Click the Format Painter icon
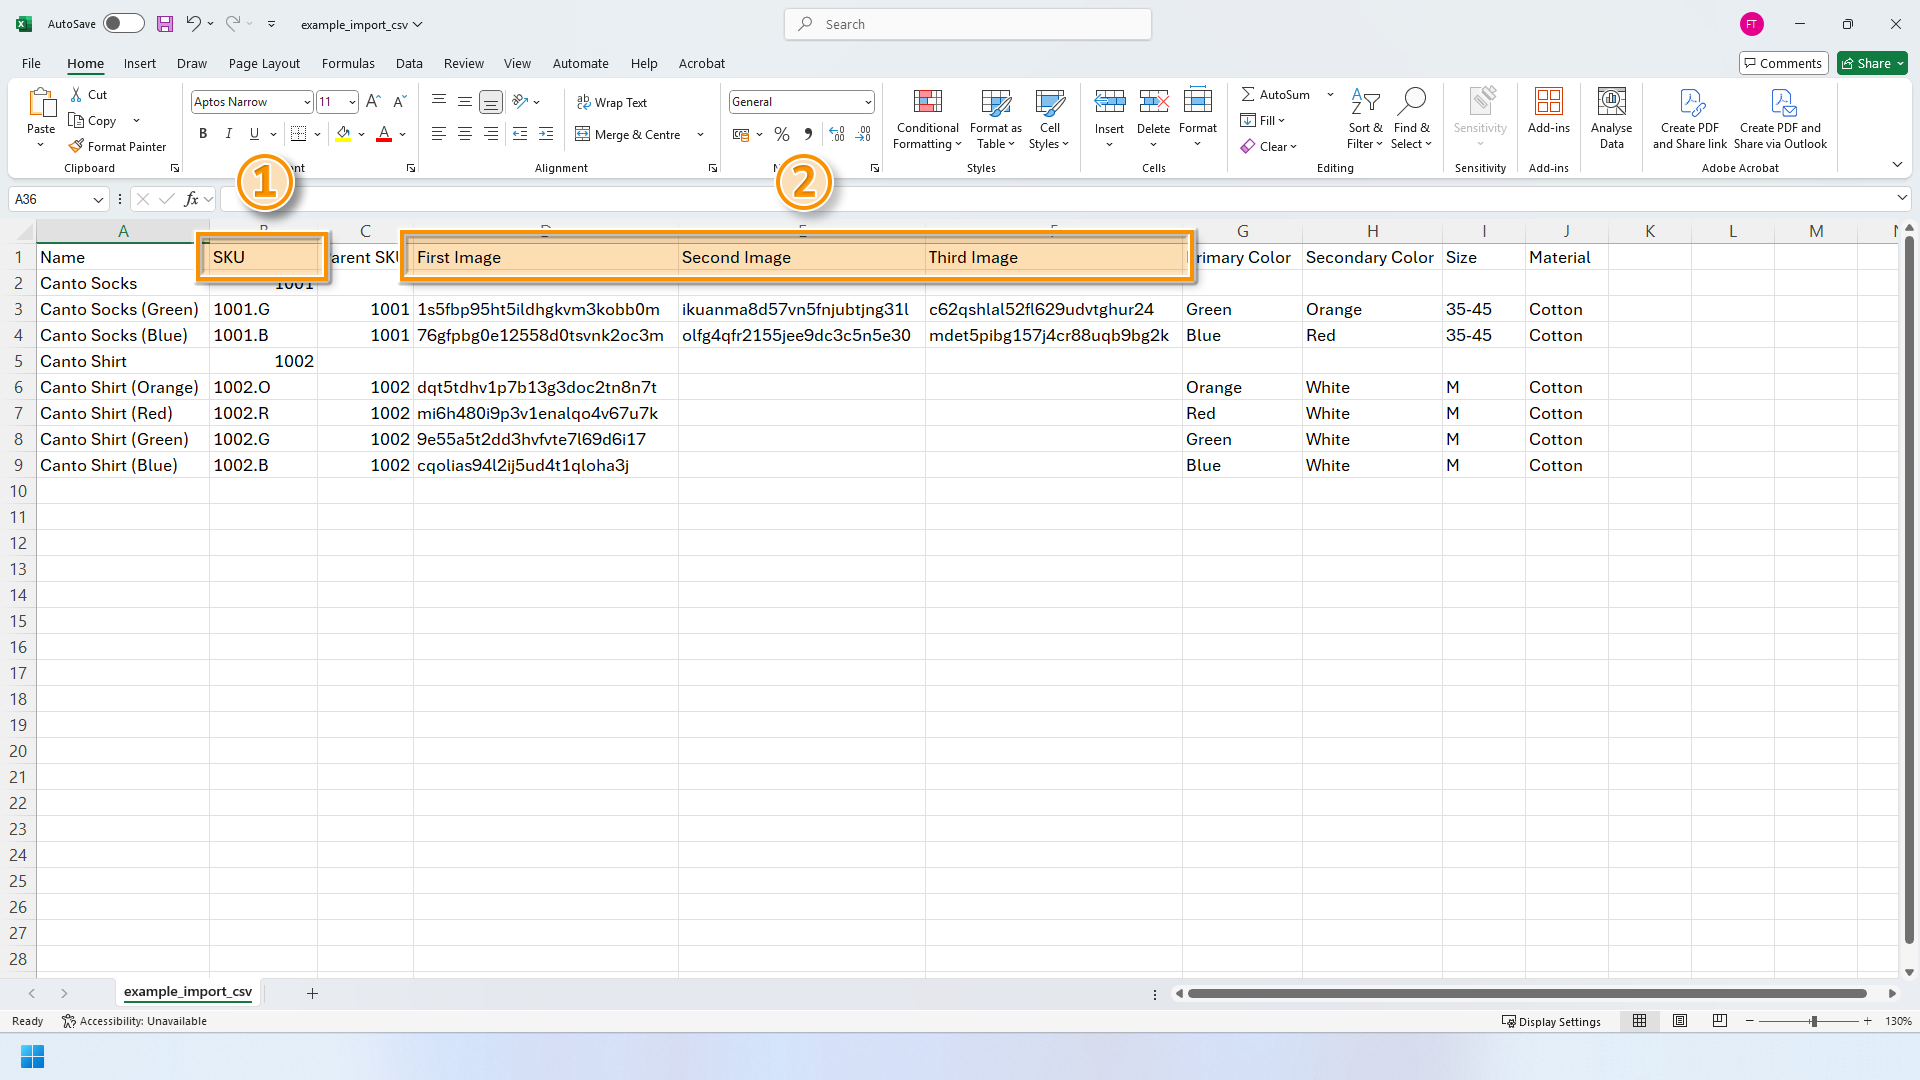 click(76, 146)
